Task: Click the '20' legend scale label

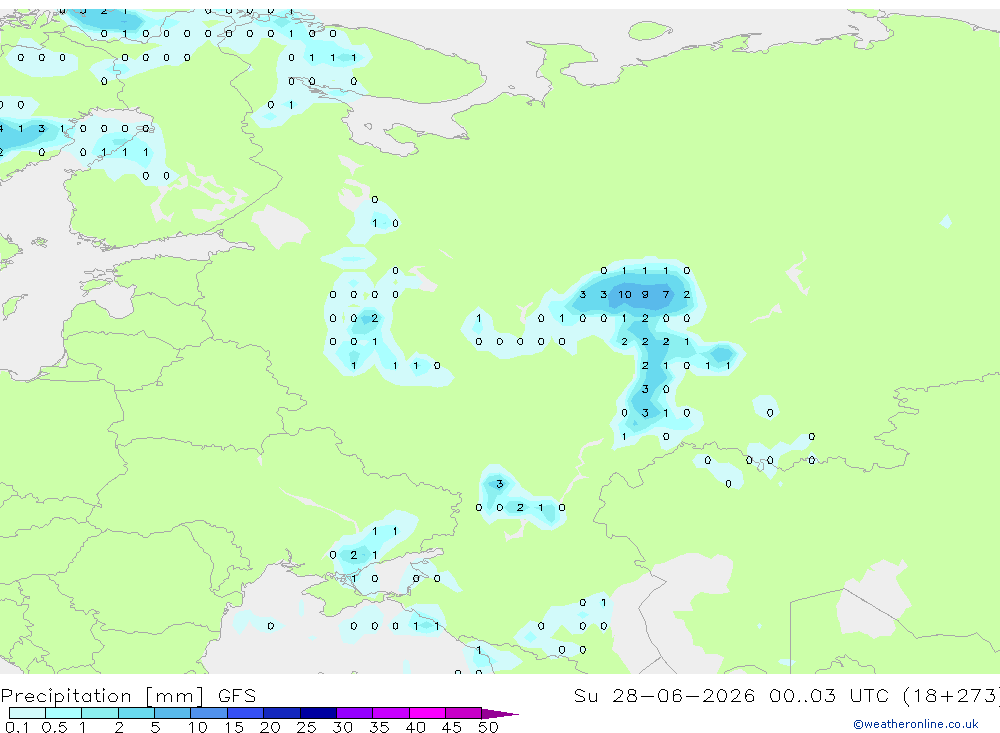Action: point(270,727)
